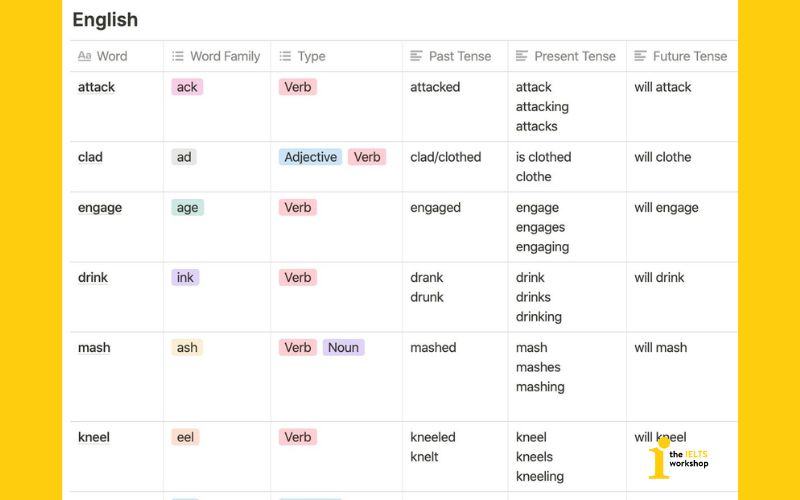Click the text icon beside Present Tense
800x500 pixels.
pyautogui.click(x=522, y=57)
